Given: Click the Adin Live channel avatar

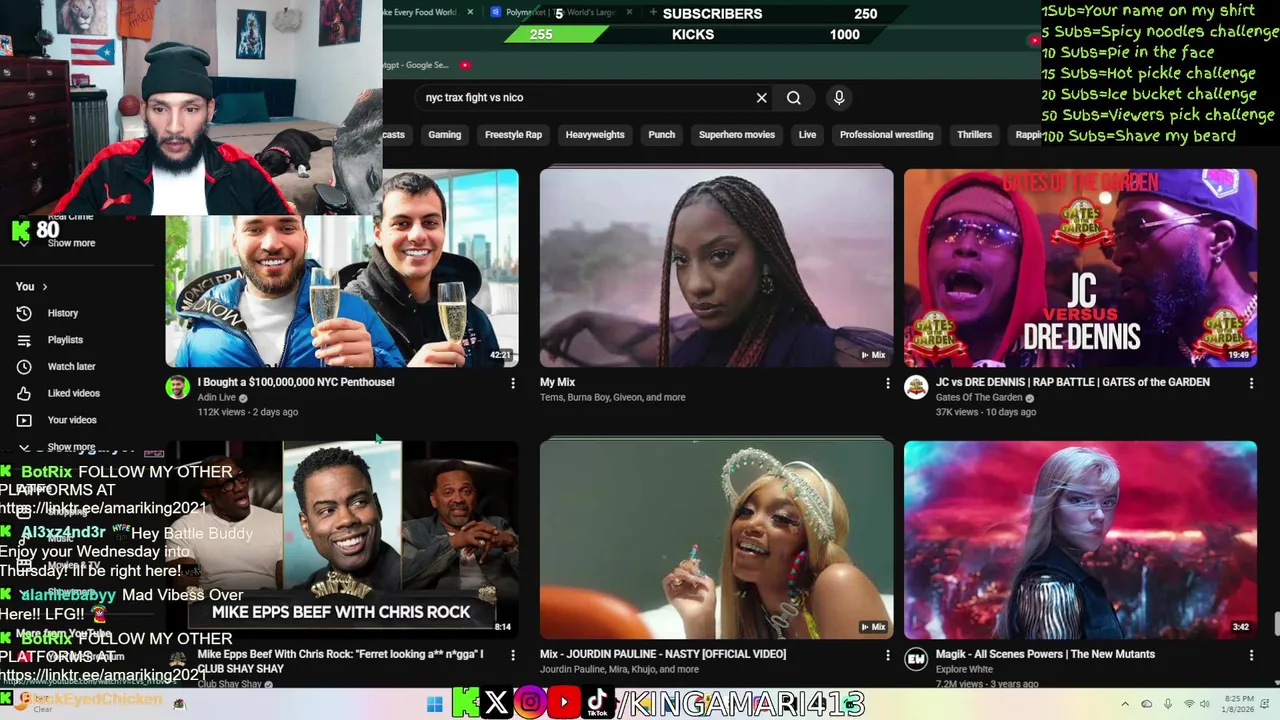Looking at the screenshot, I should tap(178, 387).
